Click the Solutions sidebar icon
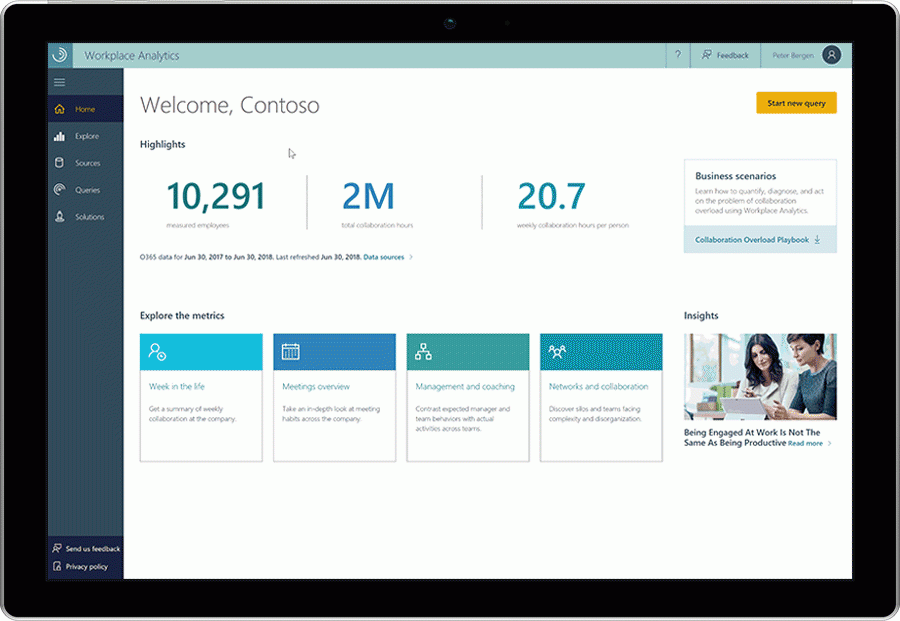Screen dimensions: 900x621 [x=59, y=217]
